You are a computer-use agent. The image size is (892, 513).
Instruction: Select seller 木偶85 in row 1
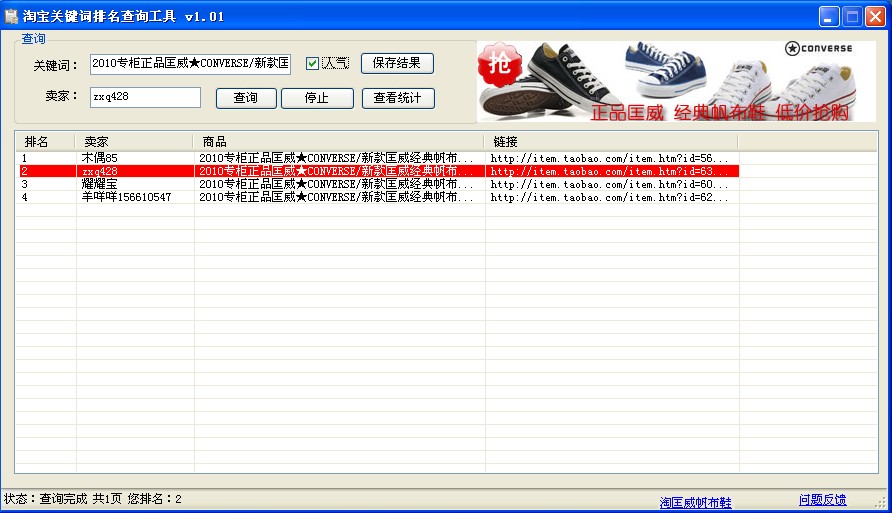click(100, 158)
